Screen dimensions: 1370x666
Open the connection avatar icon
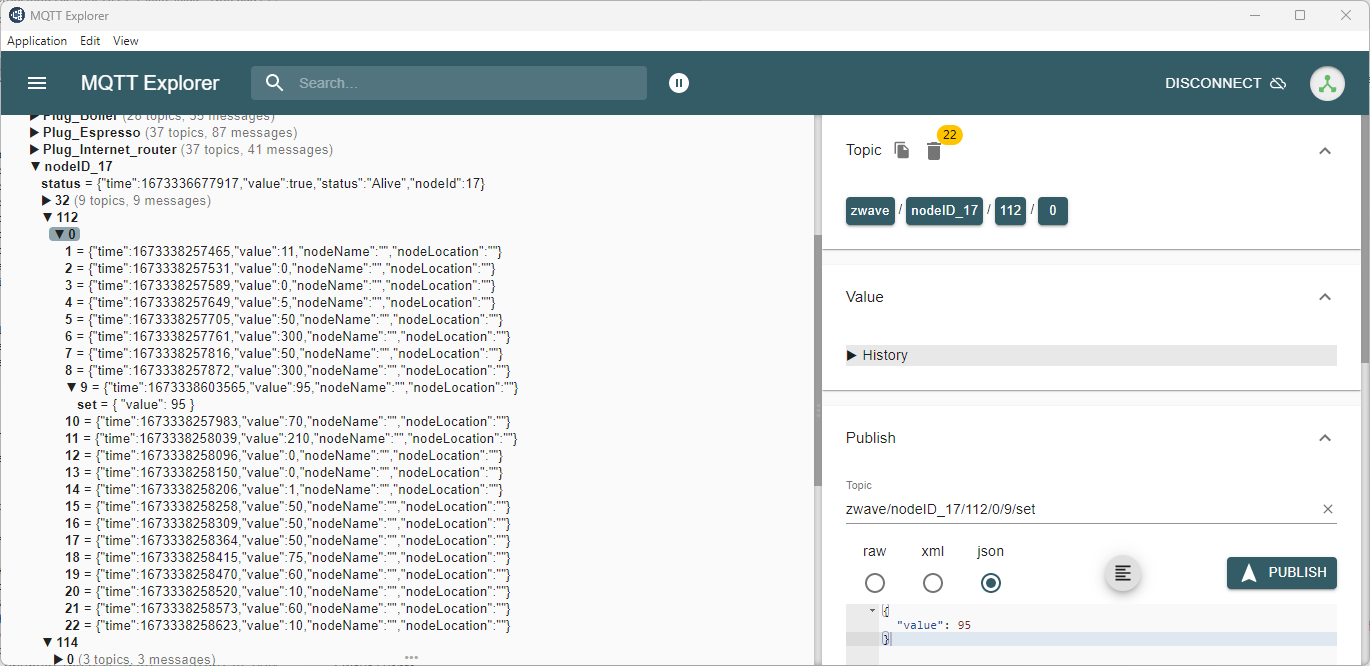pos(1327,83)
